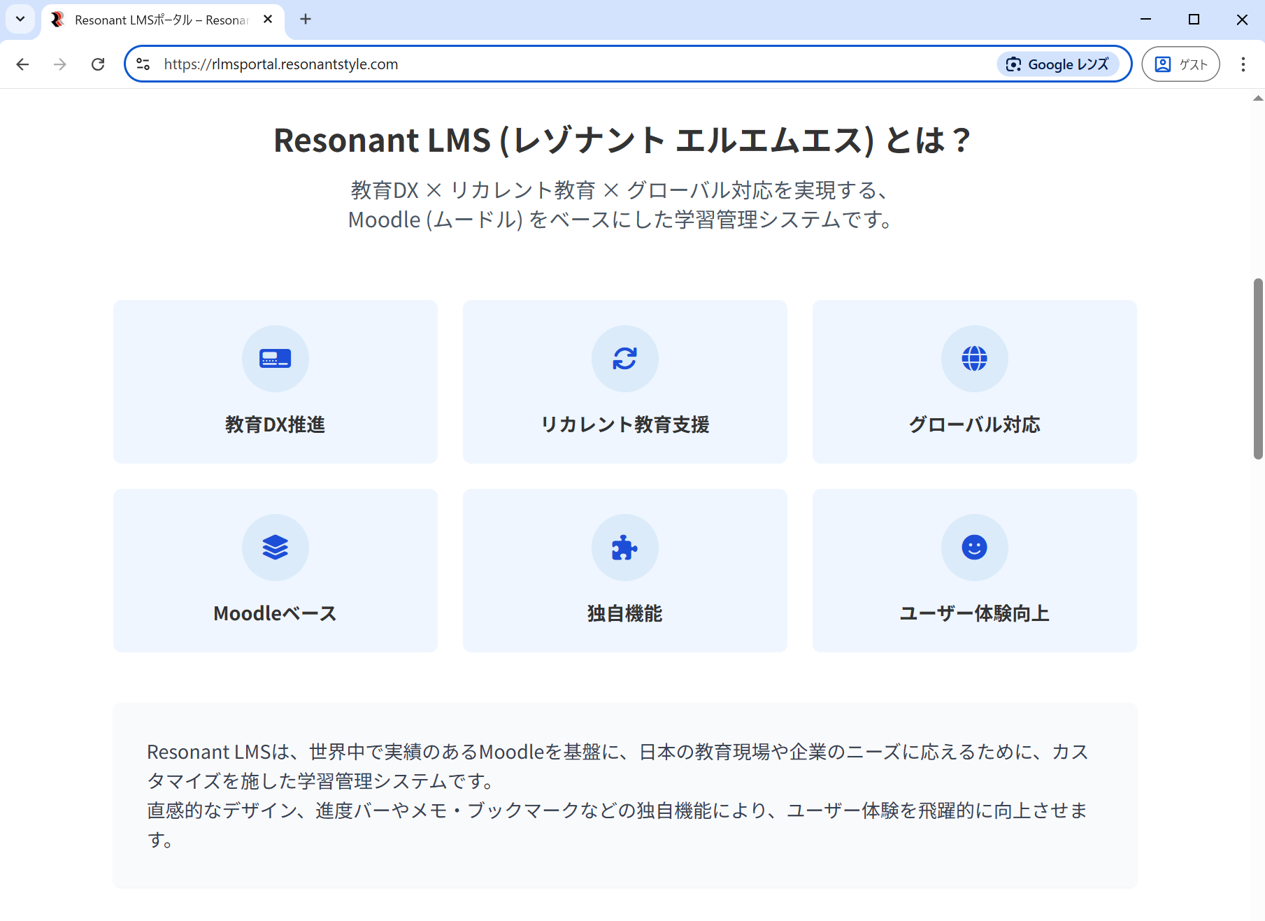Click the リカレント教育支援 refresh icon
1265x921 pixels.
625,358
